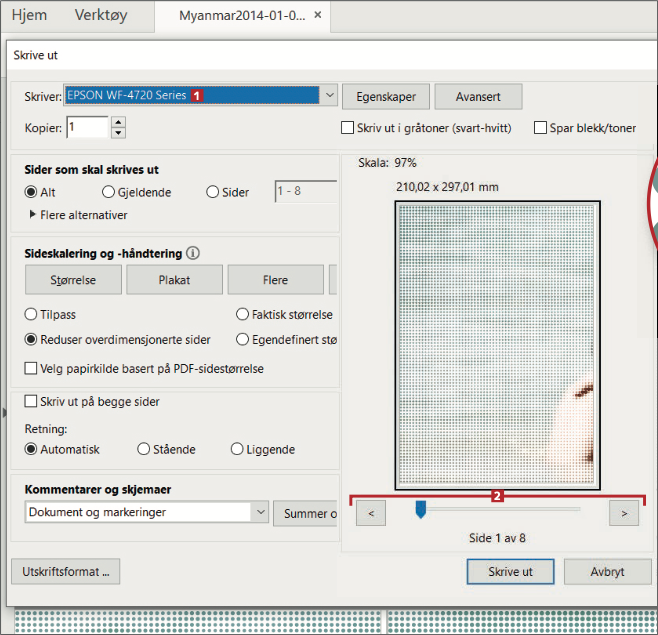Check Skriv ut på begge sider
Screen dimensions: 658x635
click(31, 402)
